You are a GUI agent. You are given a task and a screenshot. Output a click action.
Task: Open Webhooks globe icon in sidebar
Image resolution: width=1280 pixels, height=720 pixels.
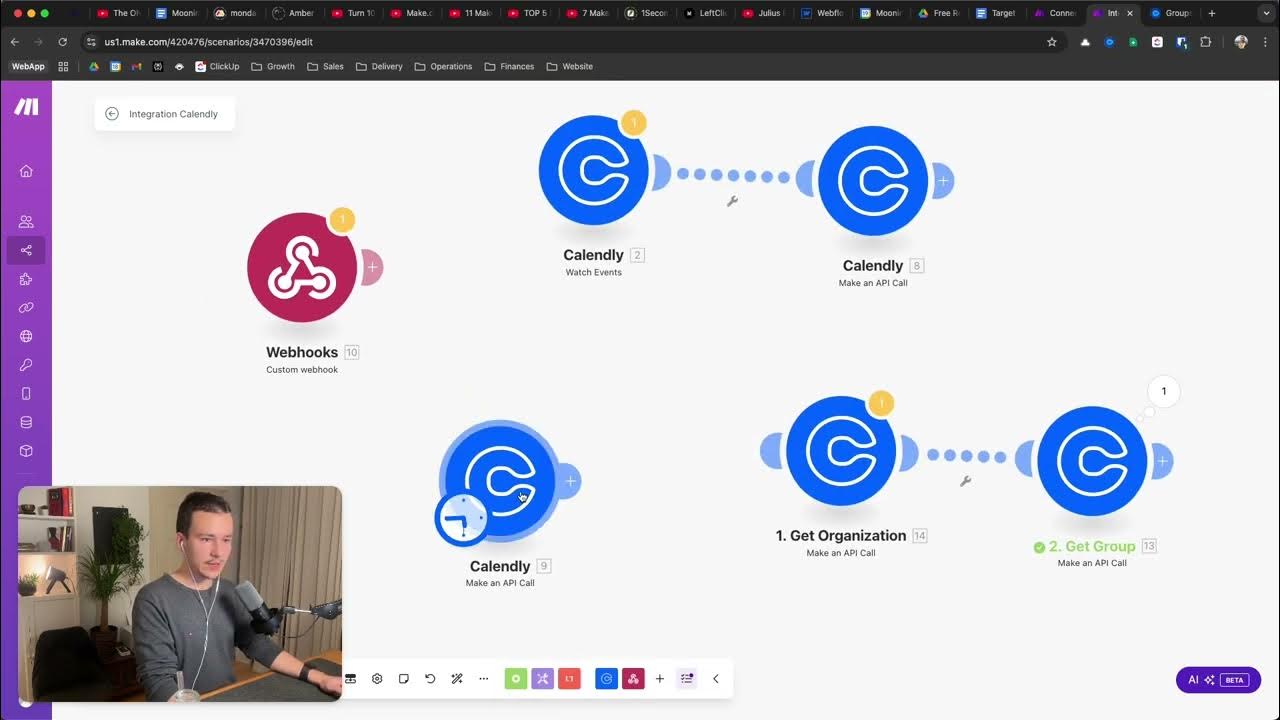point(26,336)
